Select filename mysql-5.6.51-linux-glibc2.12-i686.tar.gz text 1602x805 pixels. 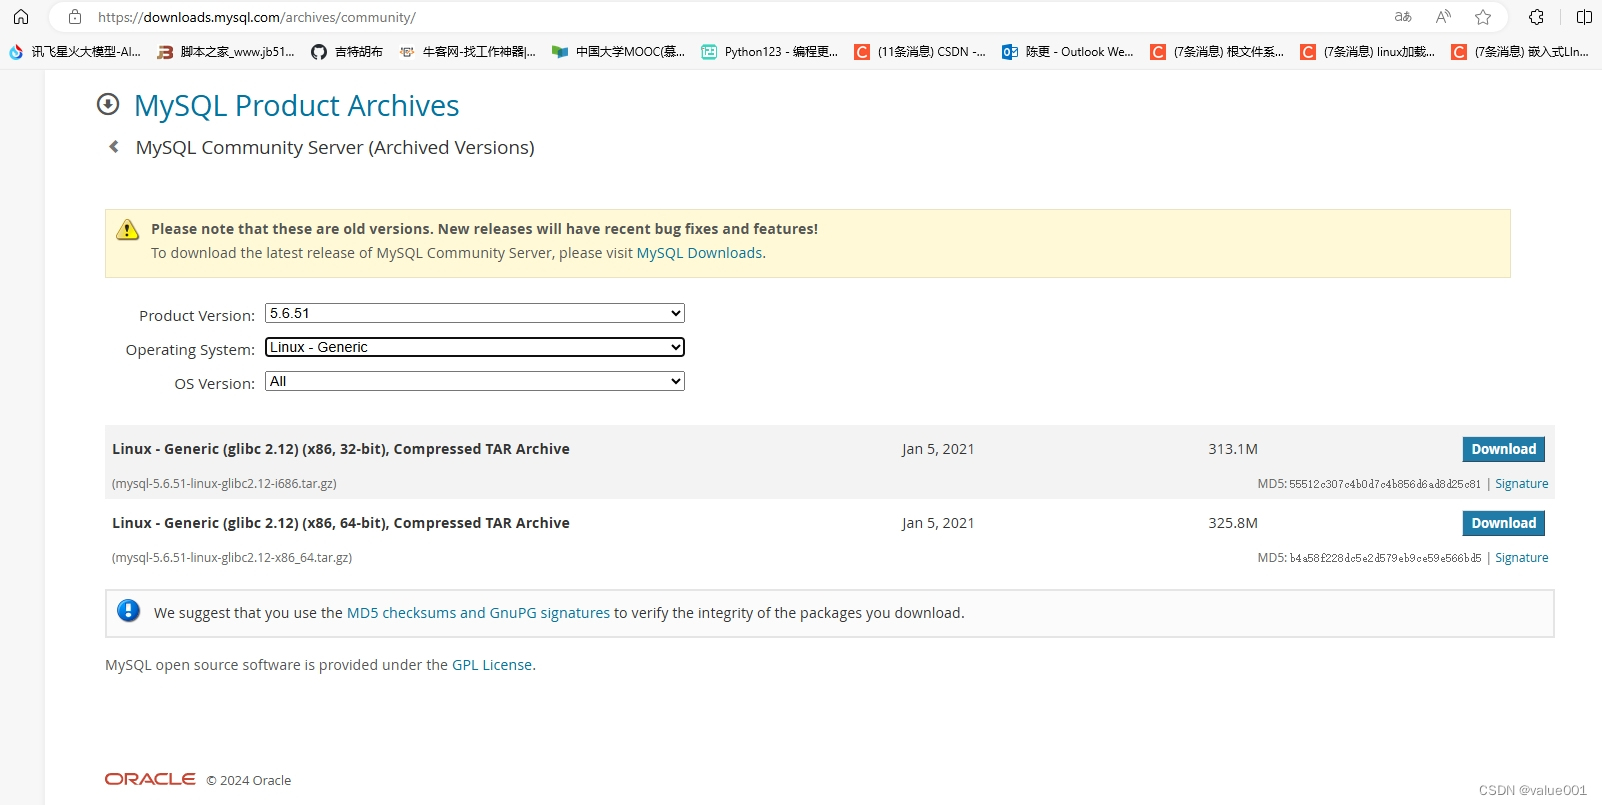(x=224, y=484)
